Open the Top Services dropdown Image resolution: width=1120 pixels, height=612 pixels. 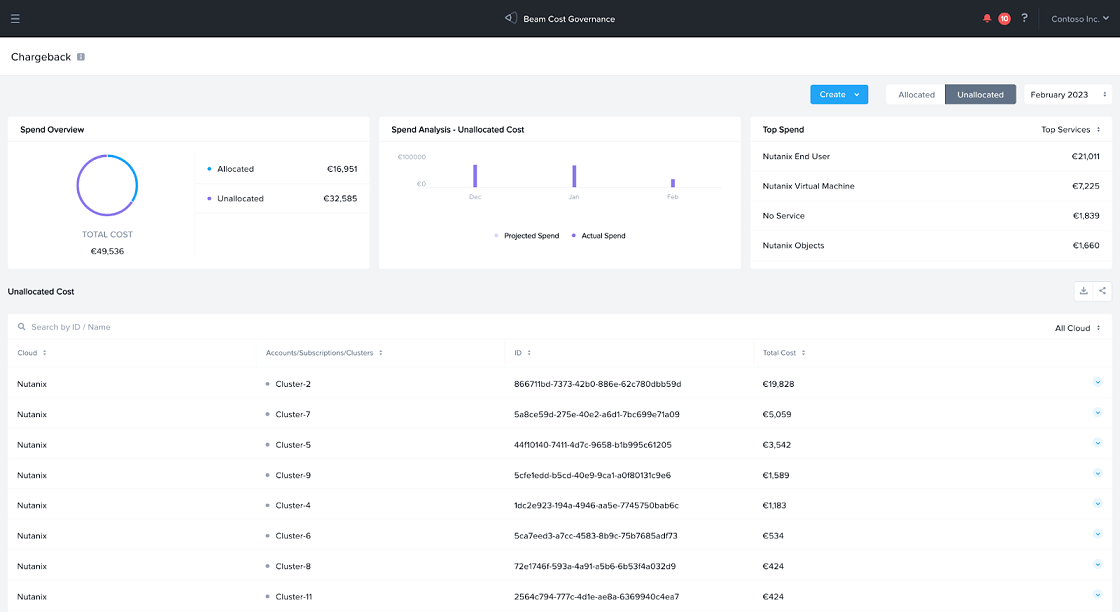[1070, 129]
